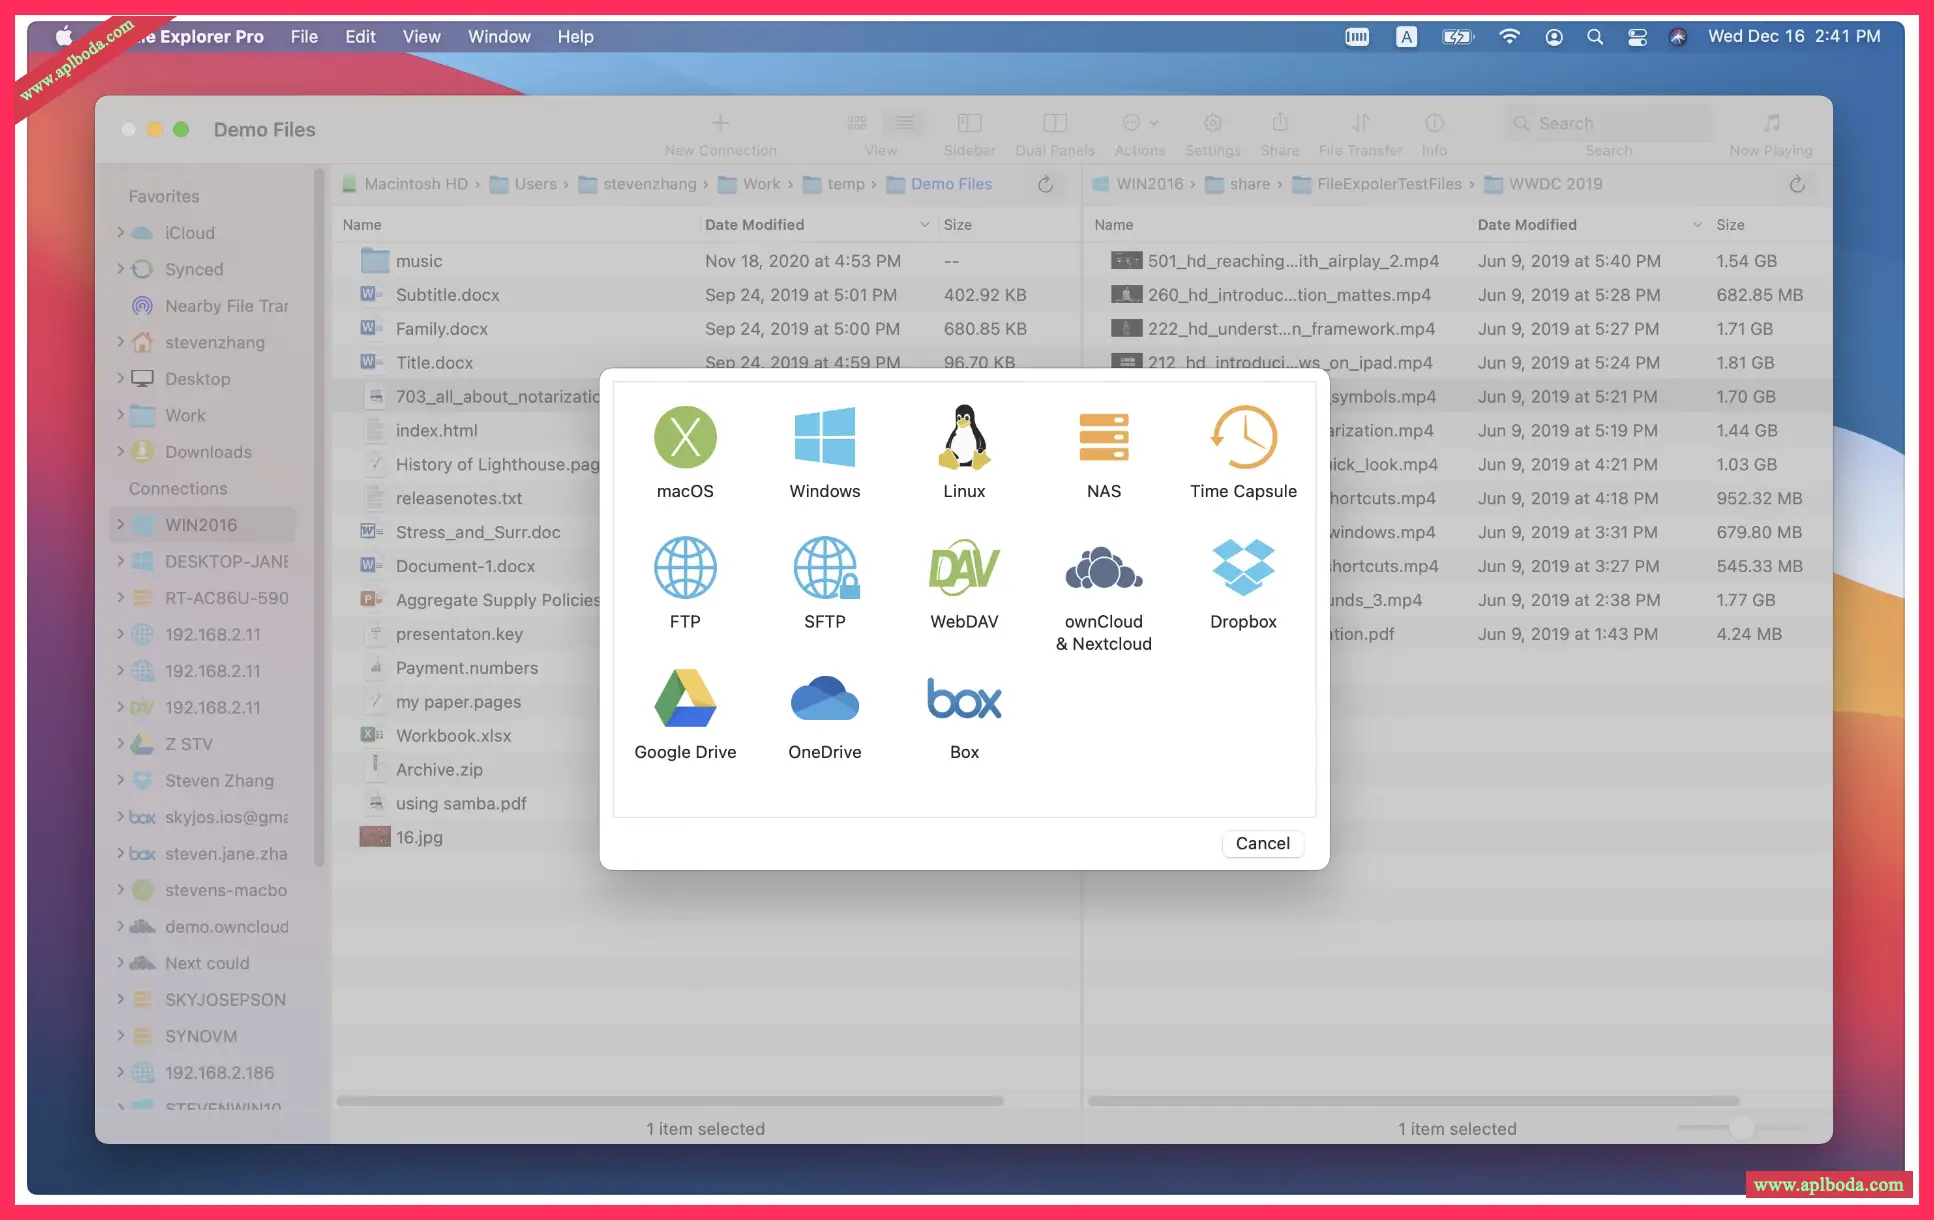The height and width of the screenshot is (1220, 1934).
Task: Select ownCloud & Nextcloud icon
Action: 1104,567
